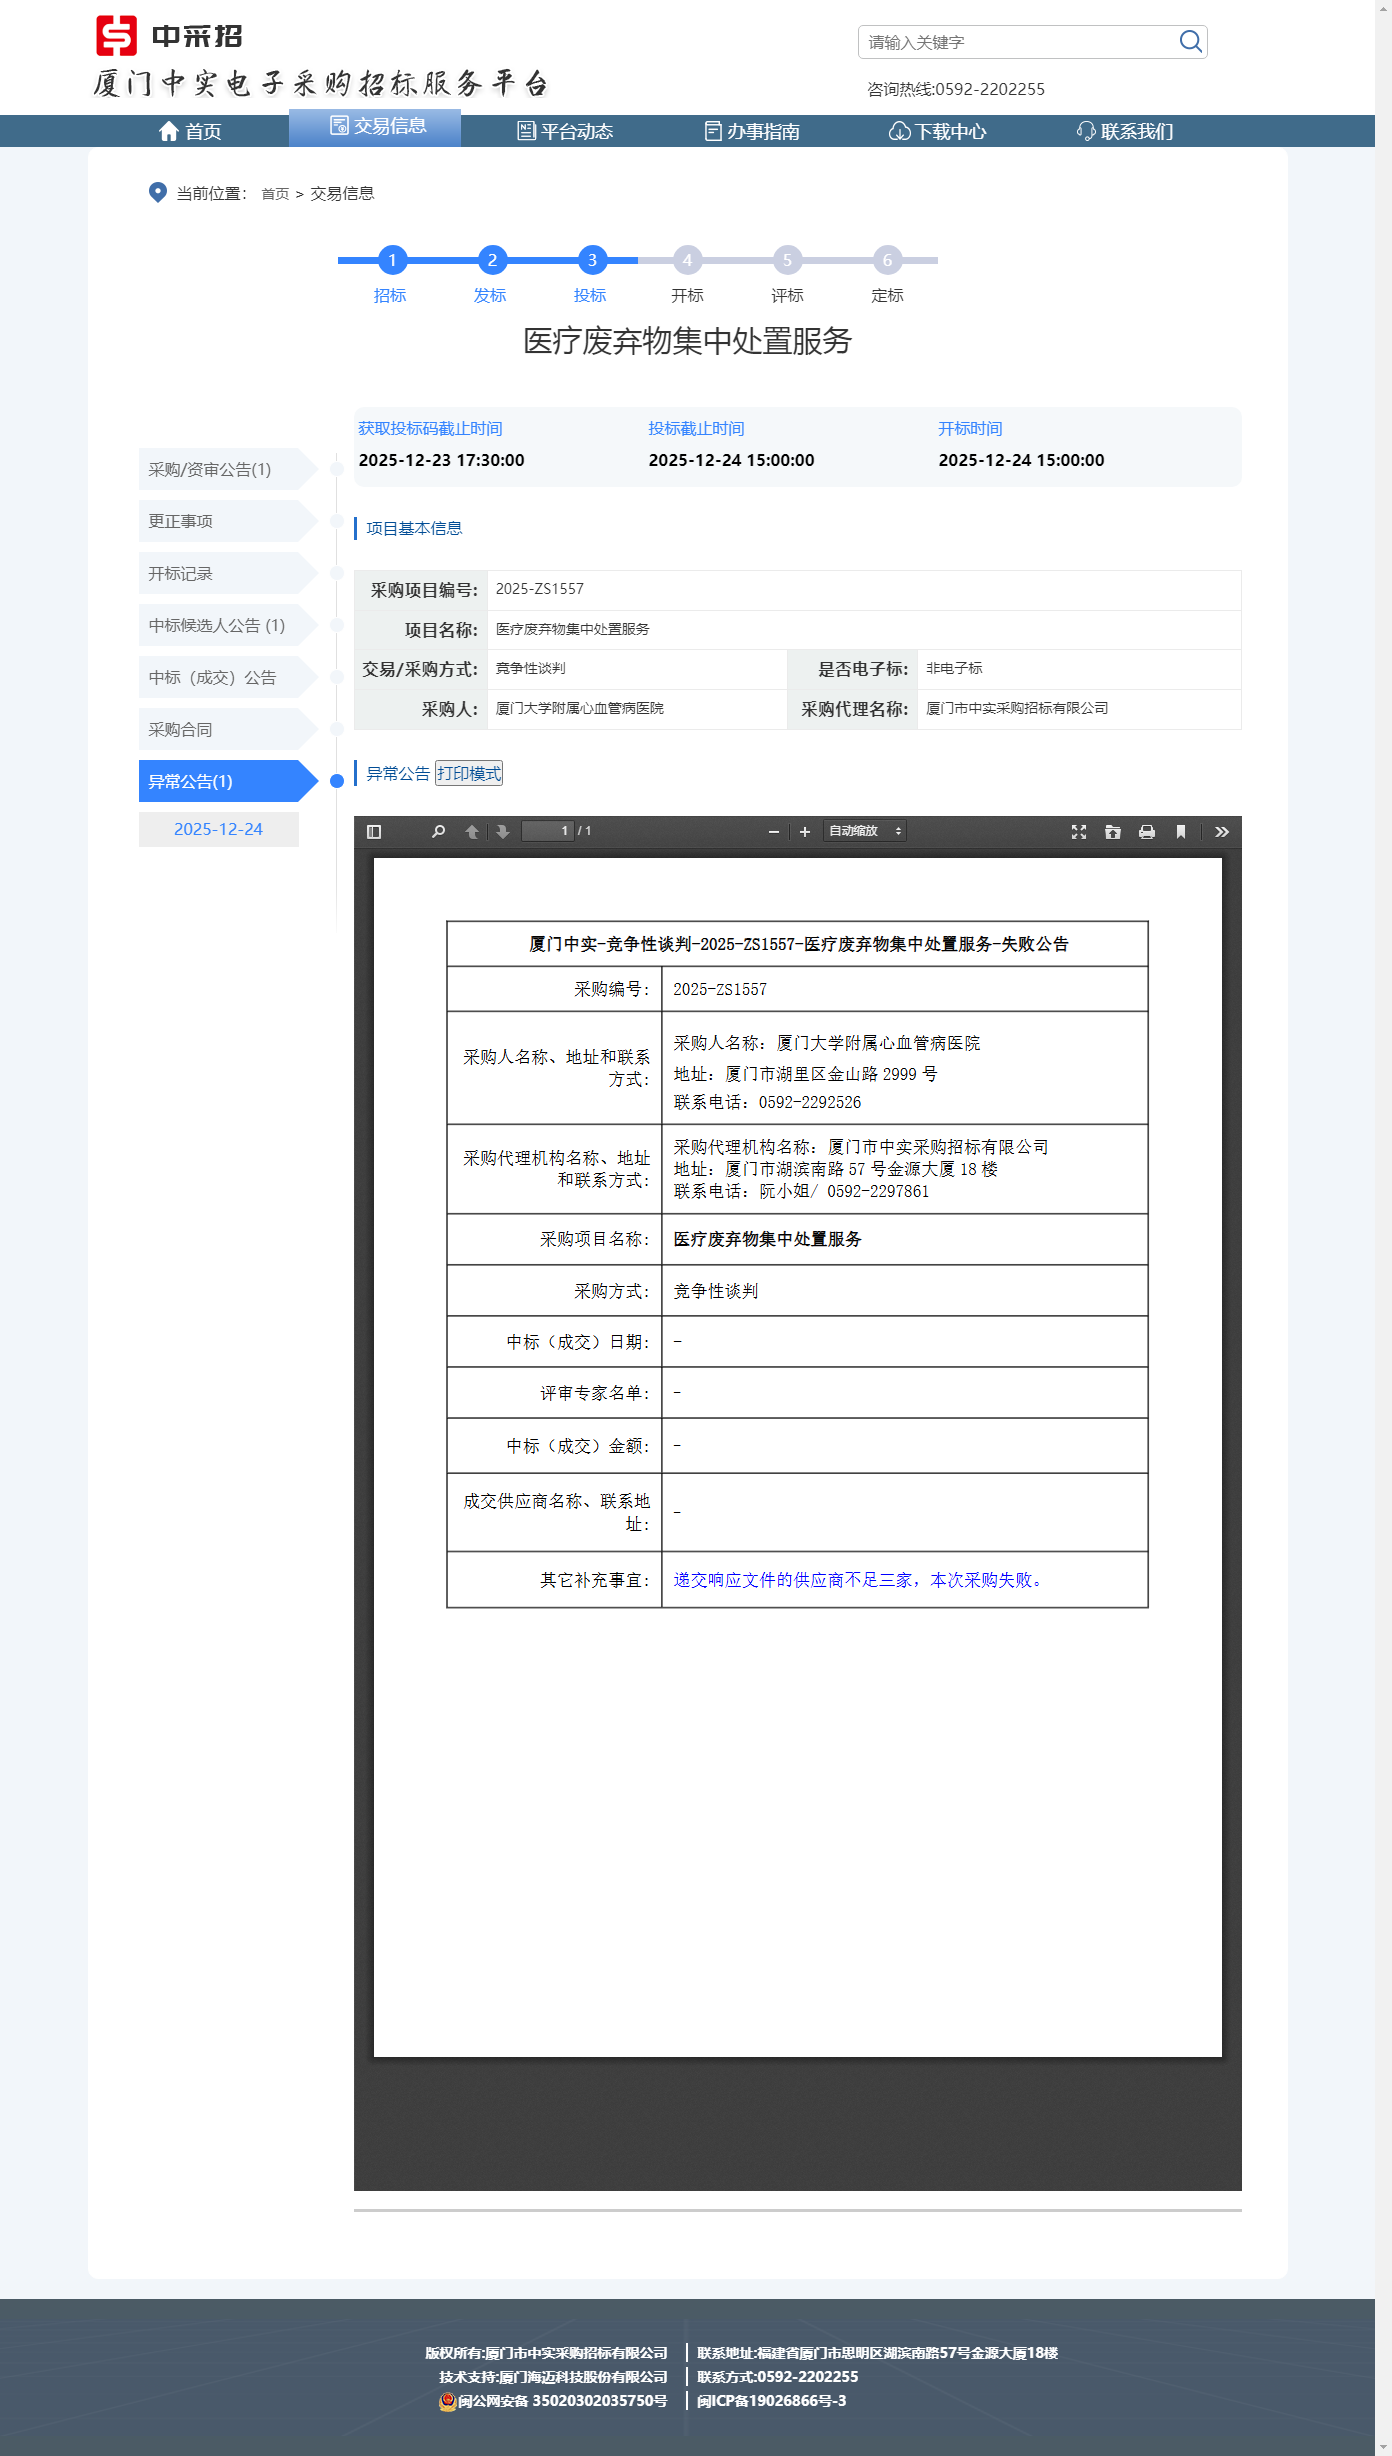Click the 2025-12-23 17:30:00 deadline

click(441, 460)
